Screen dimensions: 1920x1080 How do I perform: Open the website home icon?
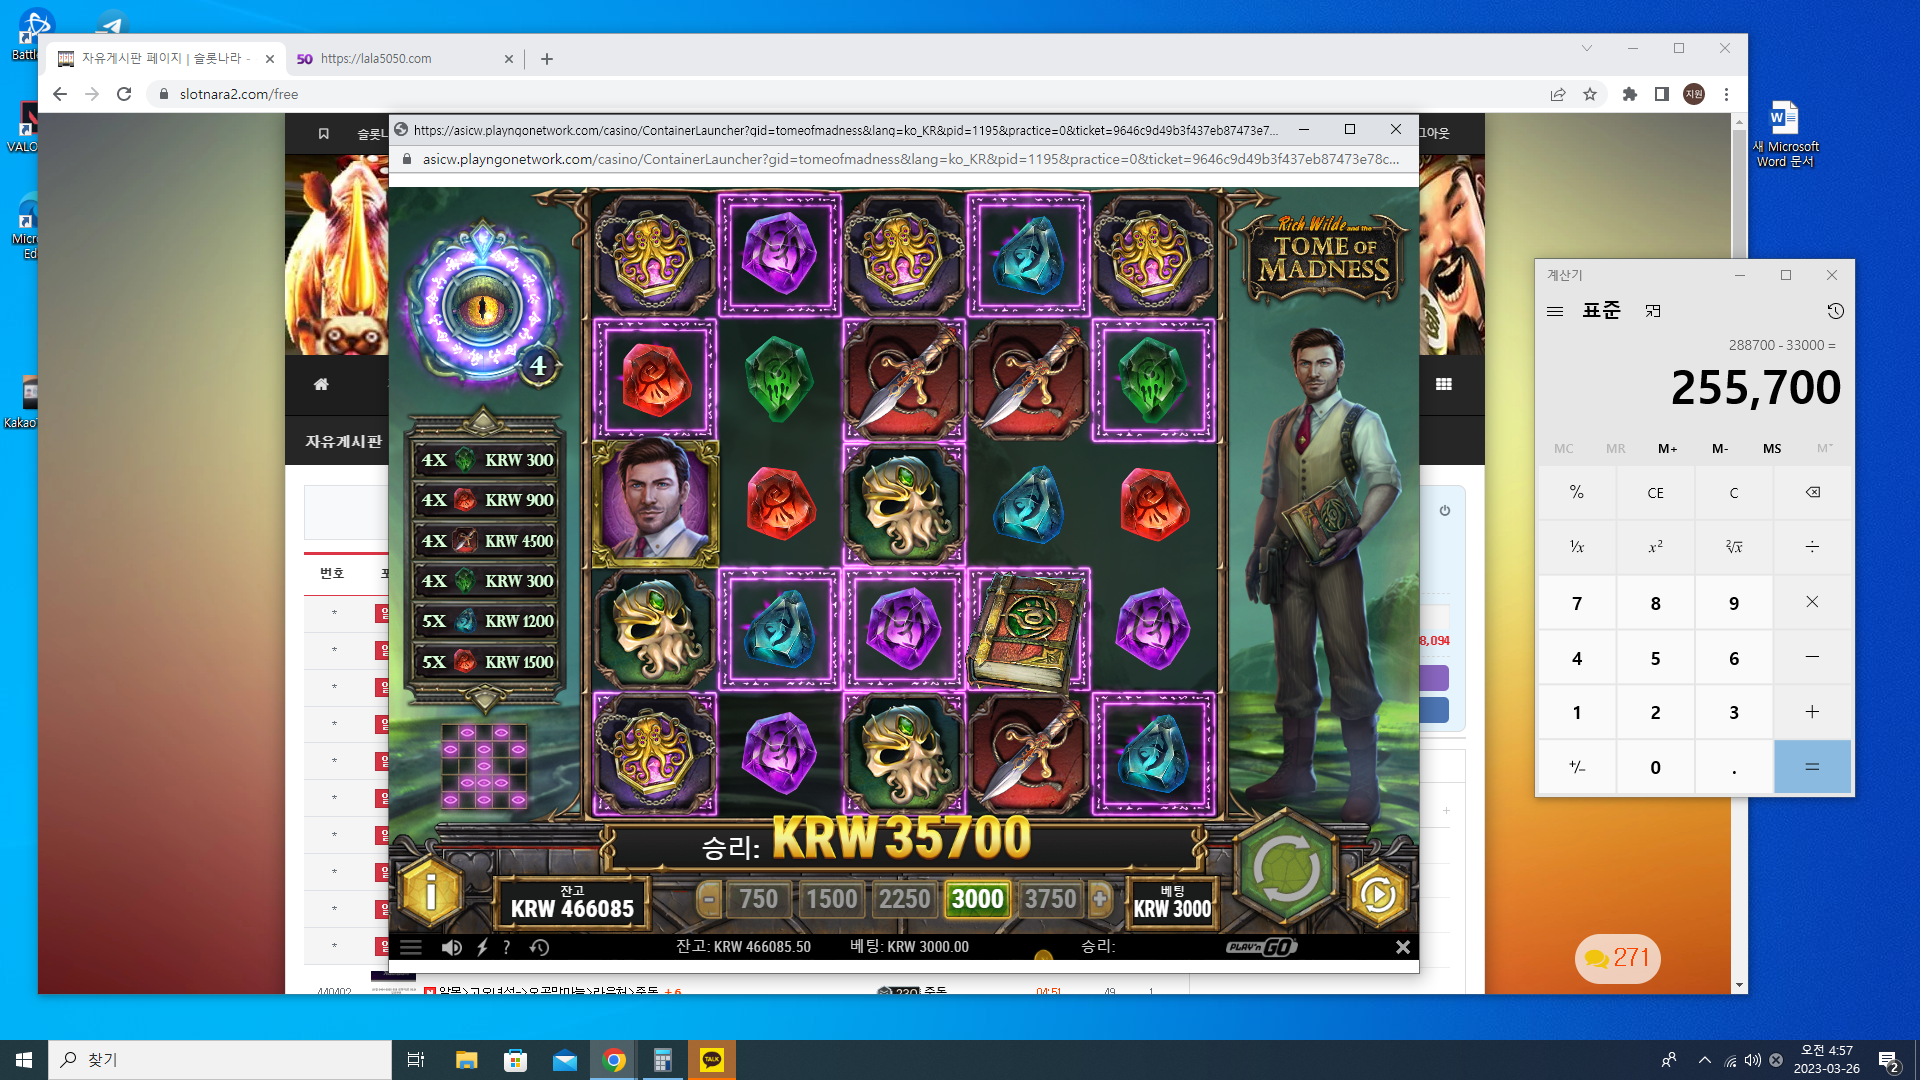coord(321,384)
